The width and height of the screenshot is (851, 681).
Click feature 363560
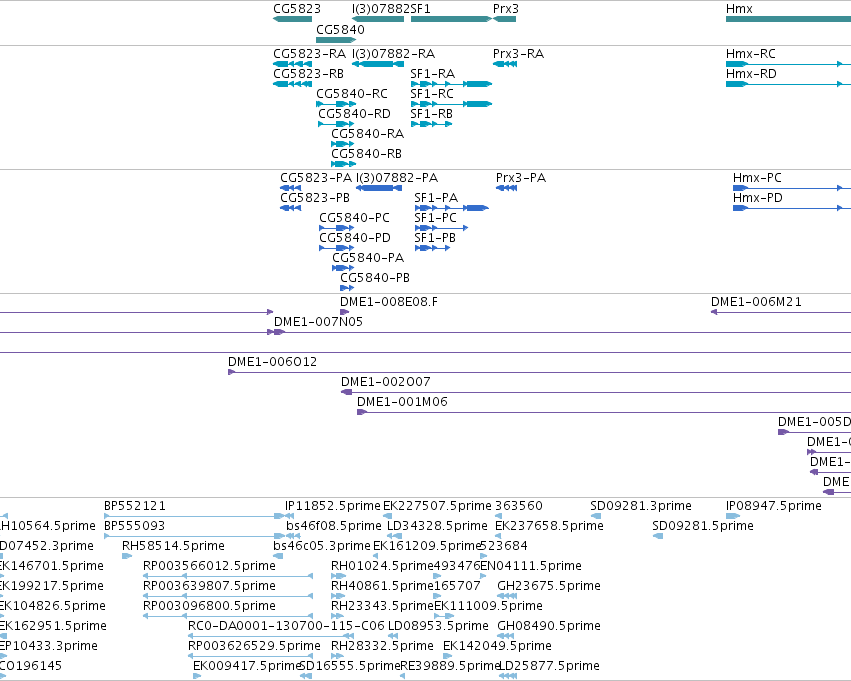(518, 506)
